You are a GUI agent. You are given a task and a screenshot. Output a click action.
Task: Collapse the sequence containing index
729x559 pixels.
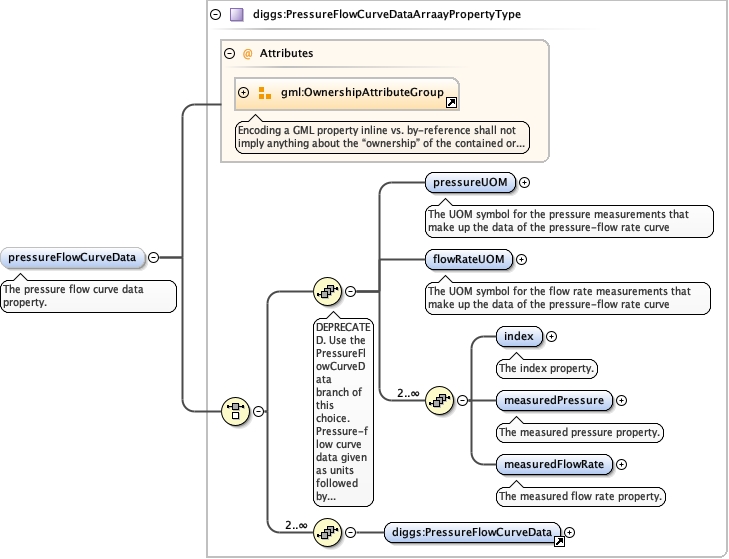(462, 400)
